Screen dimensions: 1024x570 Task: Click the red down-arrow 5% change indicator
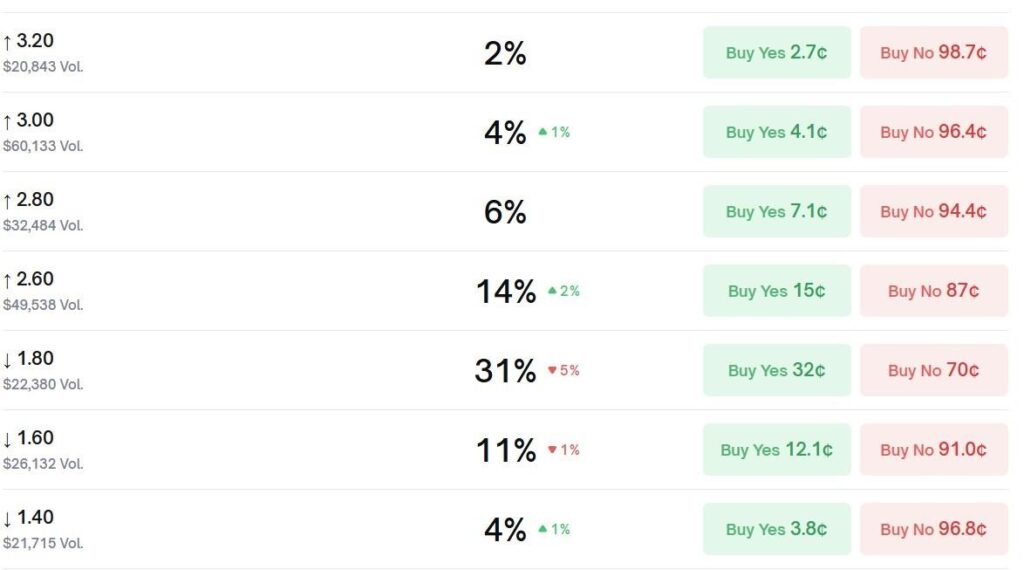click(564, 370)
